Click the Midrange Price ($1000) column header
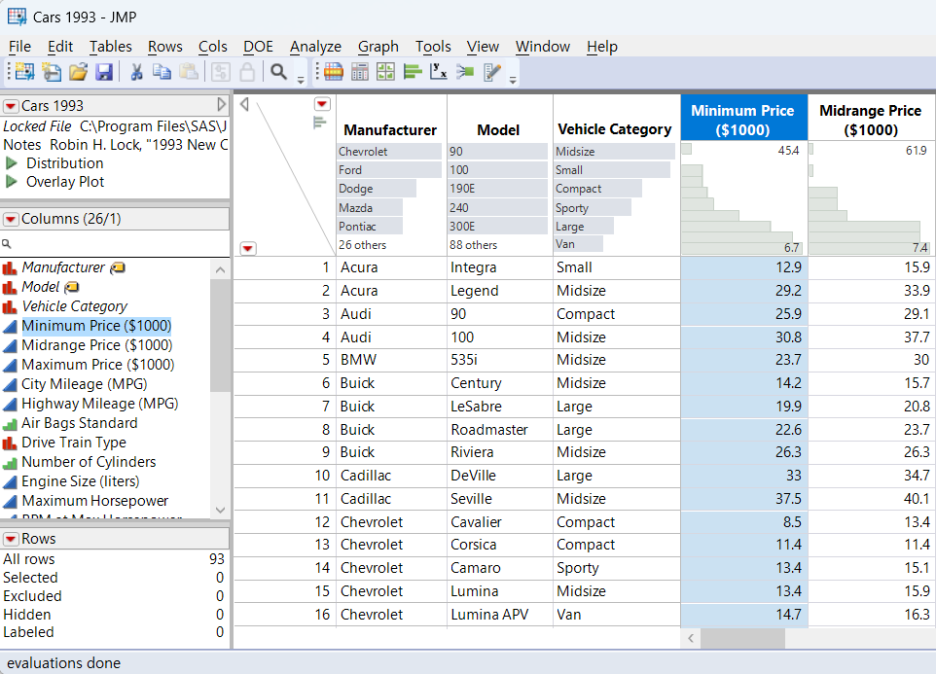Image resolution: width=936 pixels, height=674 pixels. click(870, 119)
